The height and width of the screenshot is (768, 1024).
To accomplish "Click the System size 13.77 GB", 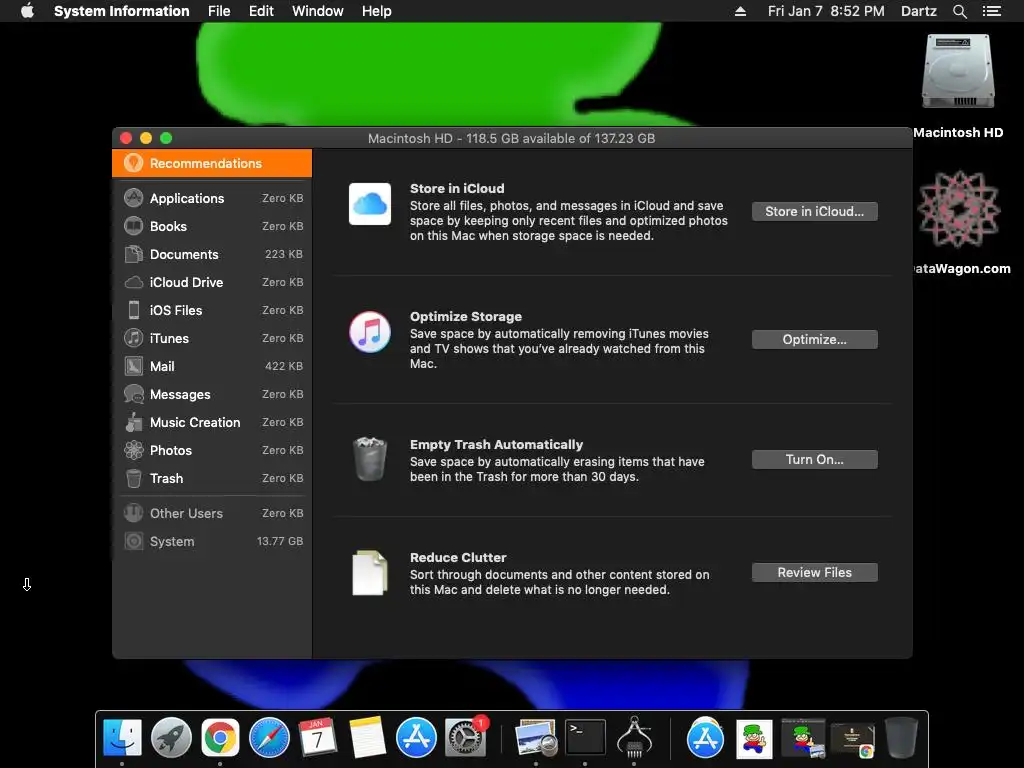I will [x=280, y=541].
